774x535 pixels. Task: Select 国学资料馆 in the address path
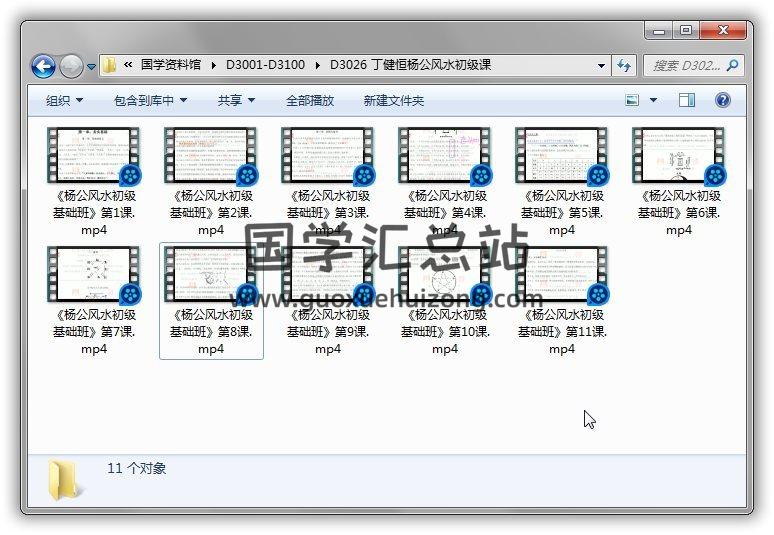pyautogui.click(x=171, y=65)
